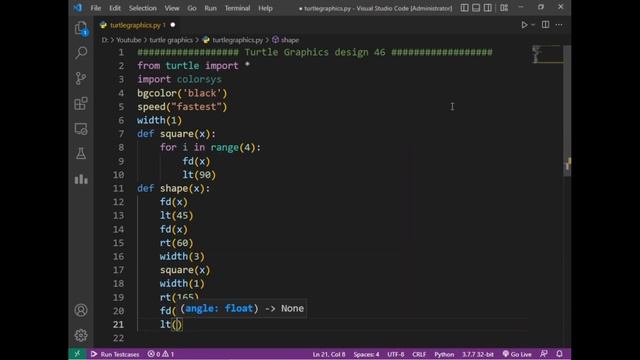Open the feedback icon in status bar

point(544,354)
